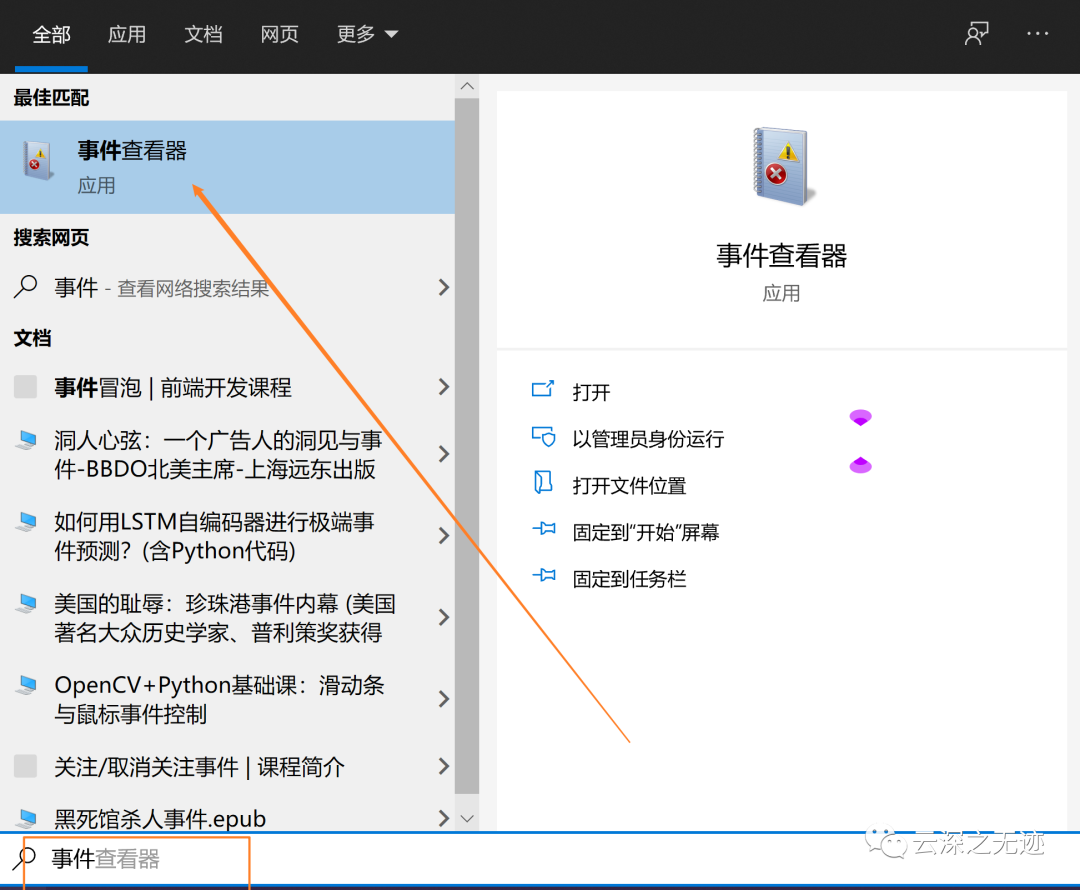1080x890 pixels.
Task: Switch to the 应用 tab
Action: click(127, 33)
